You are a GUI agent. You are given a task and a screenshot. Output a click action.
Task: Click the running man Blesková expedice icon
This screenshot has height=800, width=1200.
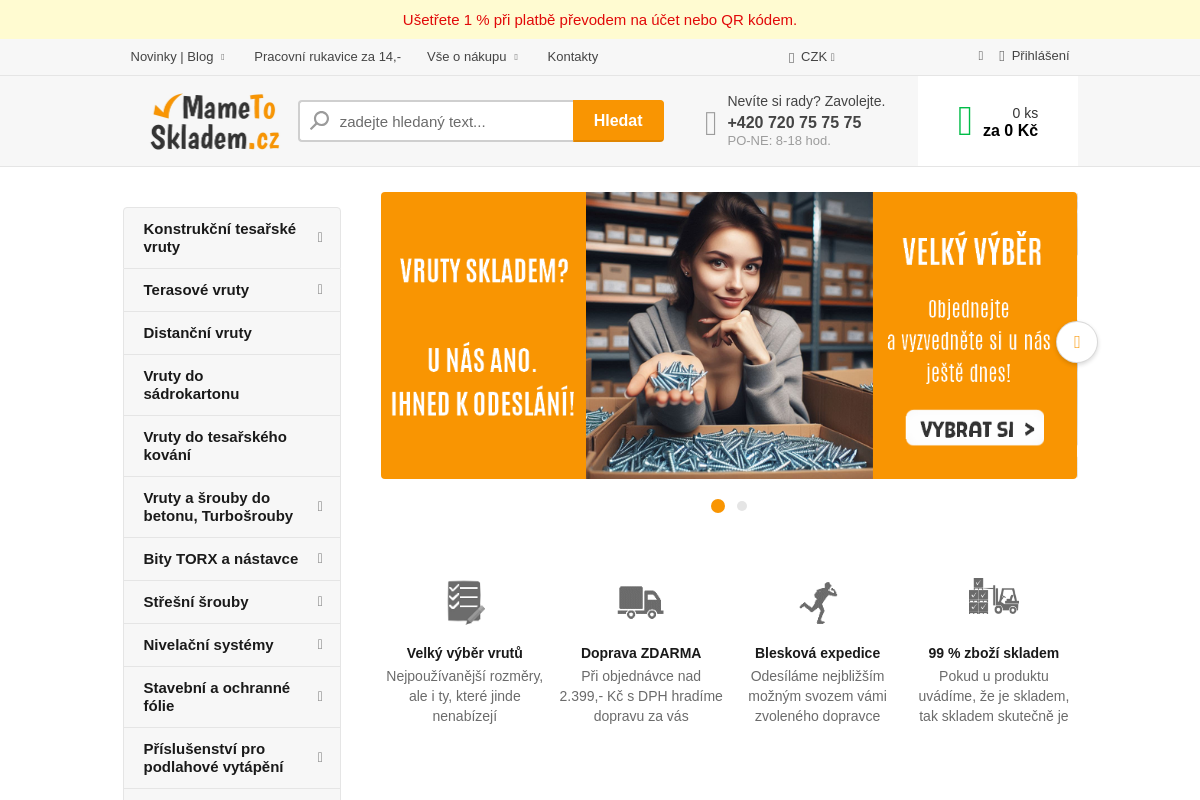pyautogui.click(x=818, y=602)
